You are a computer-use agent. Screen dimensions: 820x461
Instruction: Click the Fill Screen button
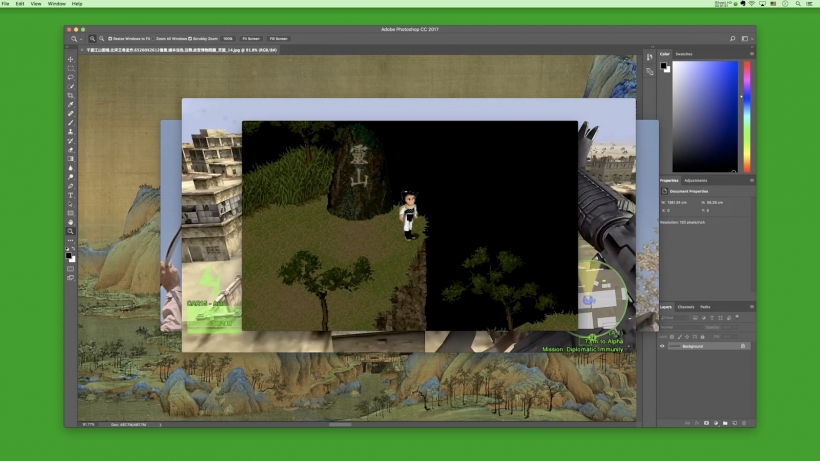click(x=277, y=38)
